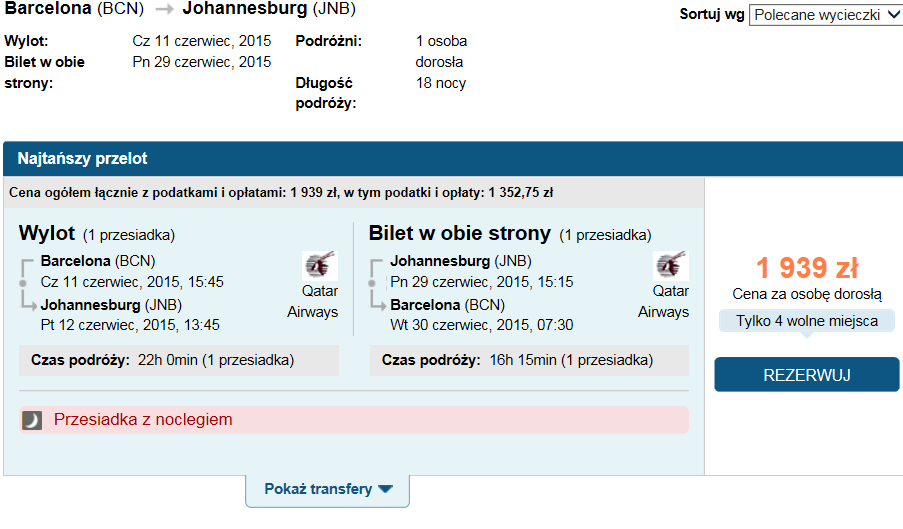Click the dropdown chevron in sort box
The image size is (903, 529).
(894, 15)
